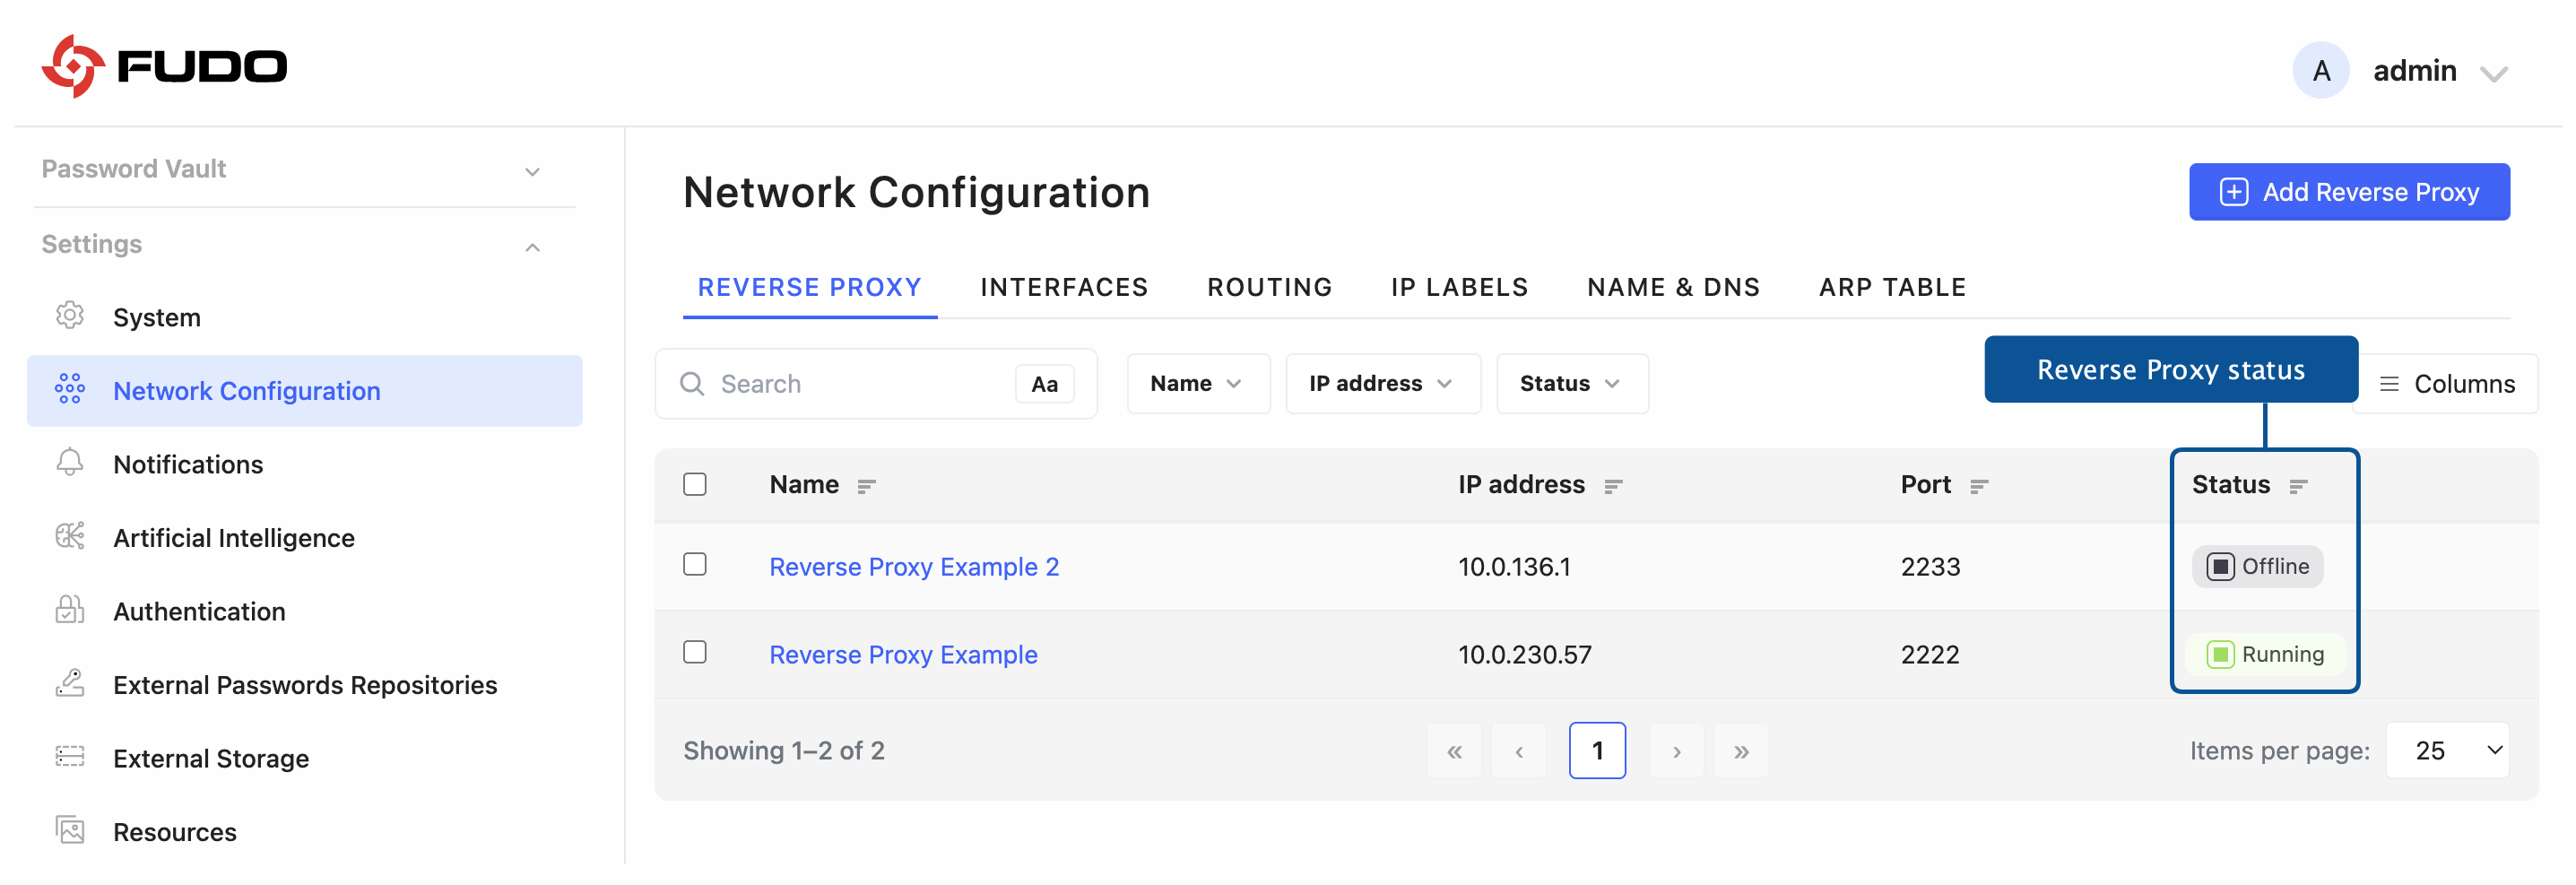Viewport: 2576px width, 885px height.
Task: Open the Name & DNS tab
Action: tap(1672, 288)
